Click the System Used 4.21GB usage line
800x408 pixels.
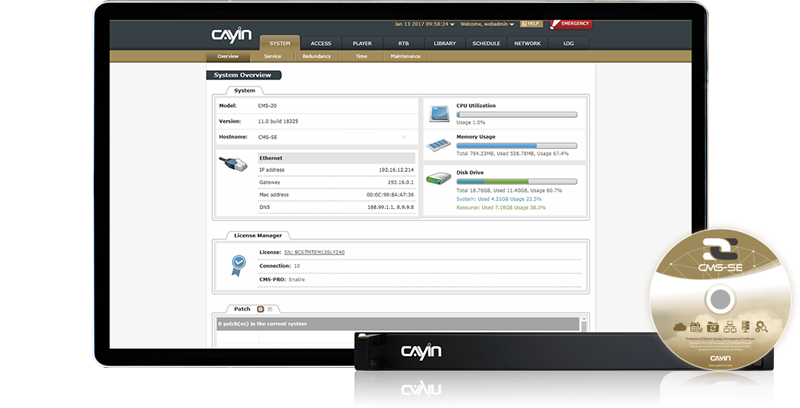click(x=499, y=199)
